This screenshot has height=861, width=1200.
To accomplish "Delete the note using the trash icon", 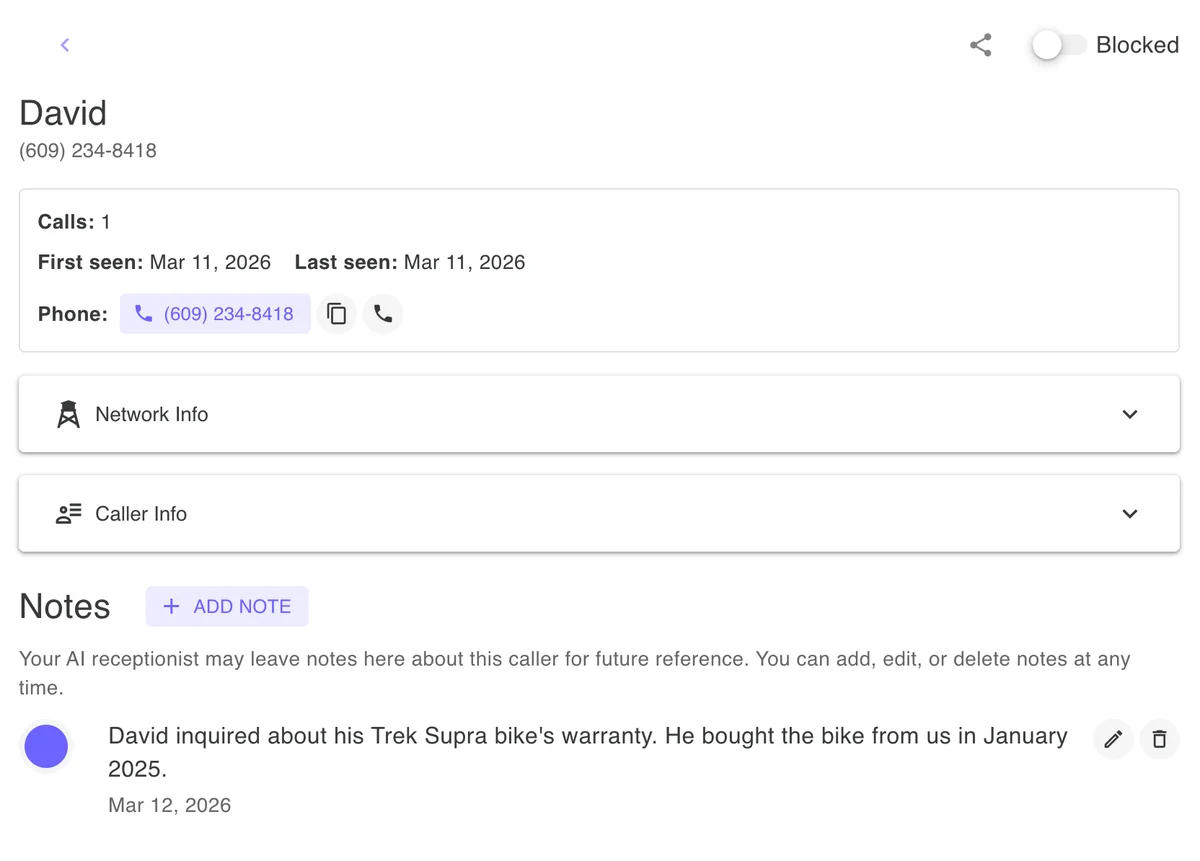I will pyautogui.click(x=1159, y=739).
